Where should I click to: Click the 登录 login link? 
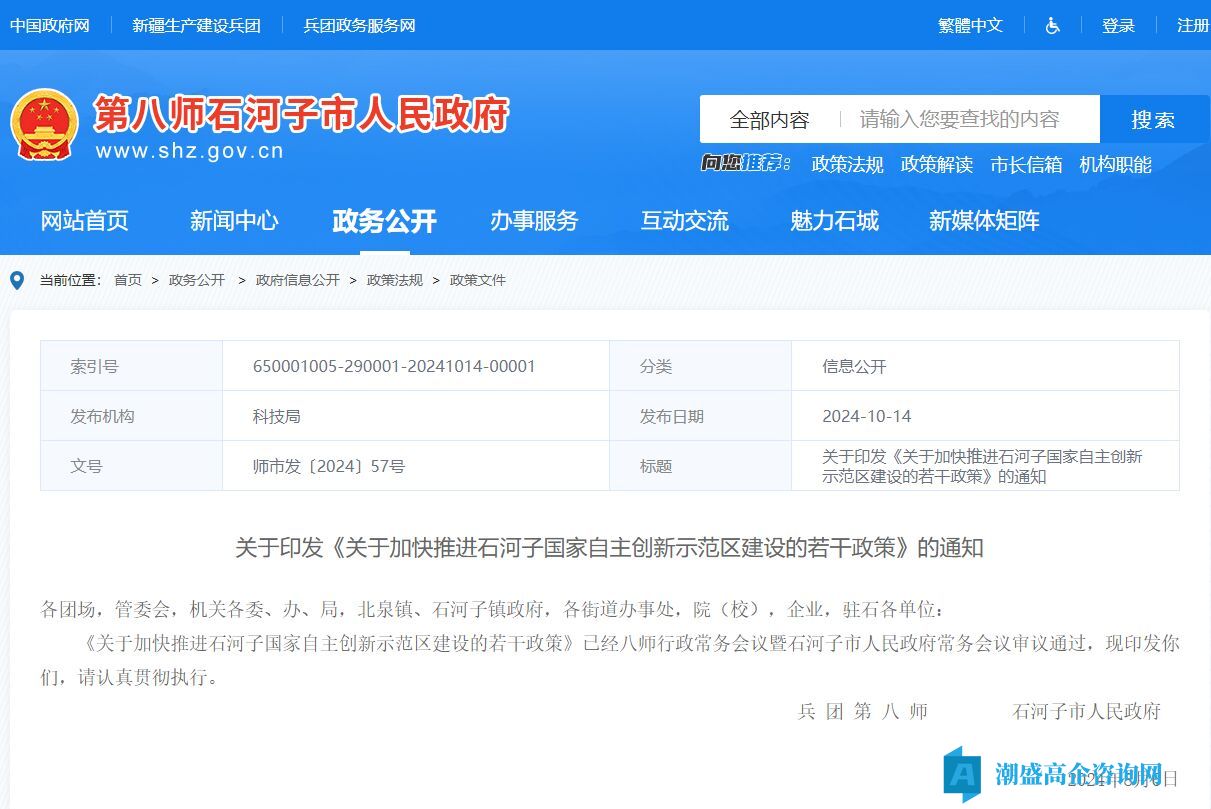coord(1118,26)
